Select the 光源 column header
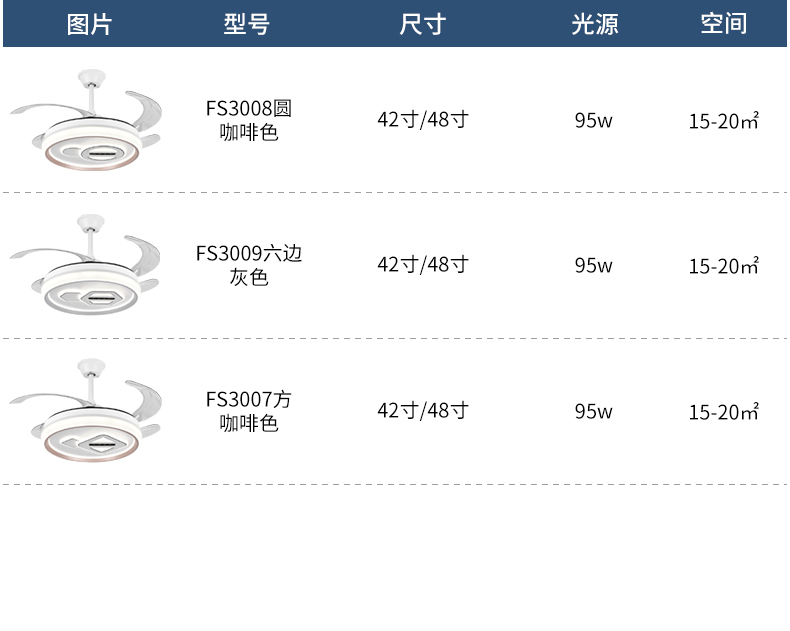The image size is (790, 631). pyautogui.click(x=595, y=24)
